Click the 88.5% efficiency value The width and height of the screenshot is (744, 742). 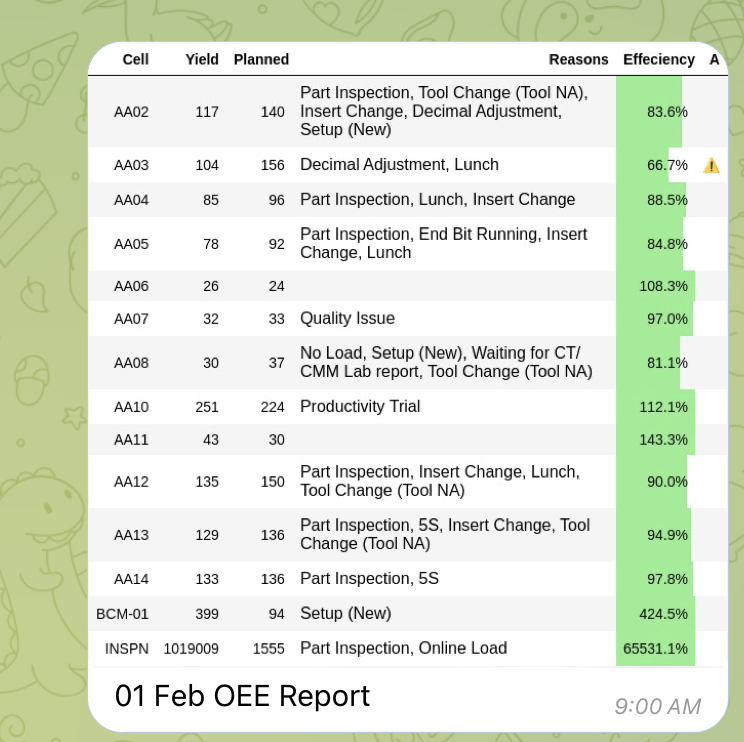pos(667,200)
